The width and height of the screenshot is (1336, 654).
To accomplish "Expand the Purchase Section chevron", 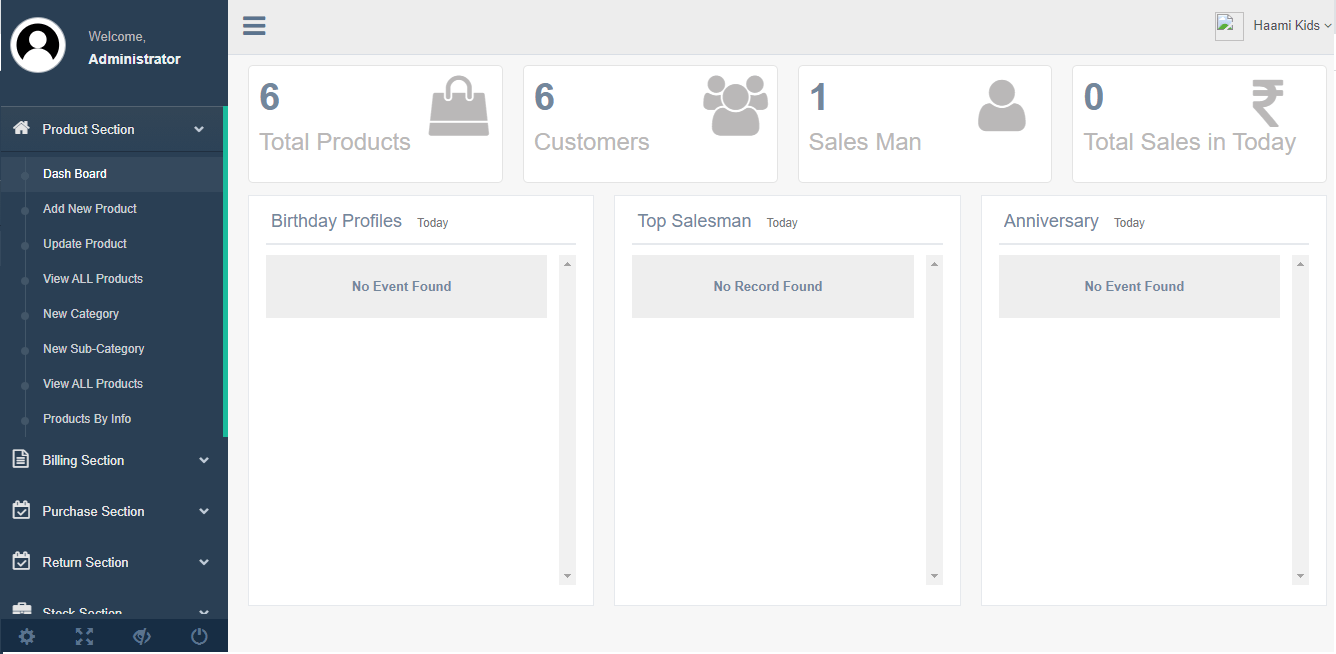I will [204, 511].
